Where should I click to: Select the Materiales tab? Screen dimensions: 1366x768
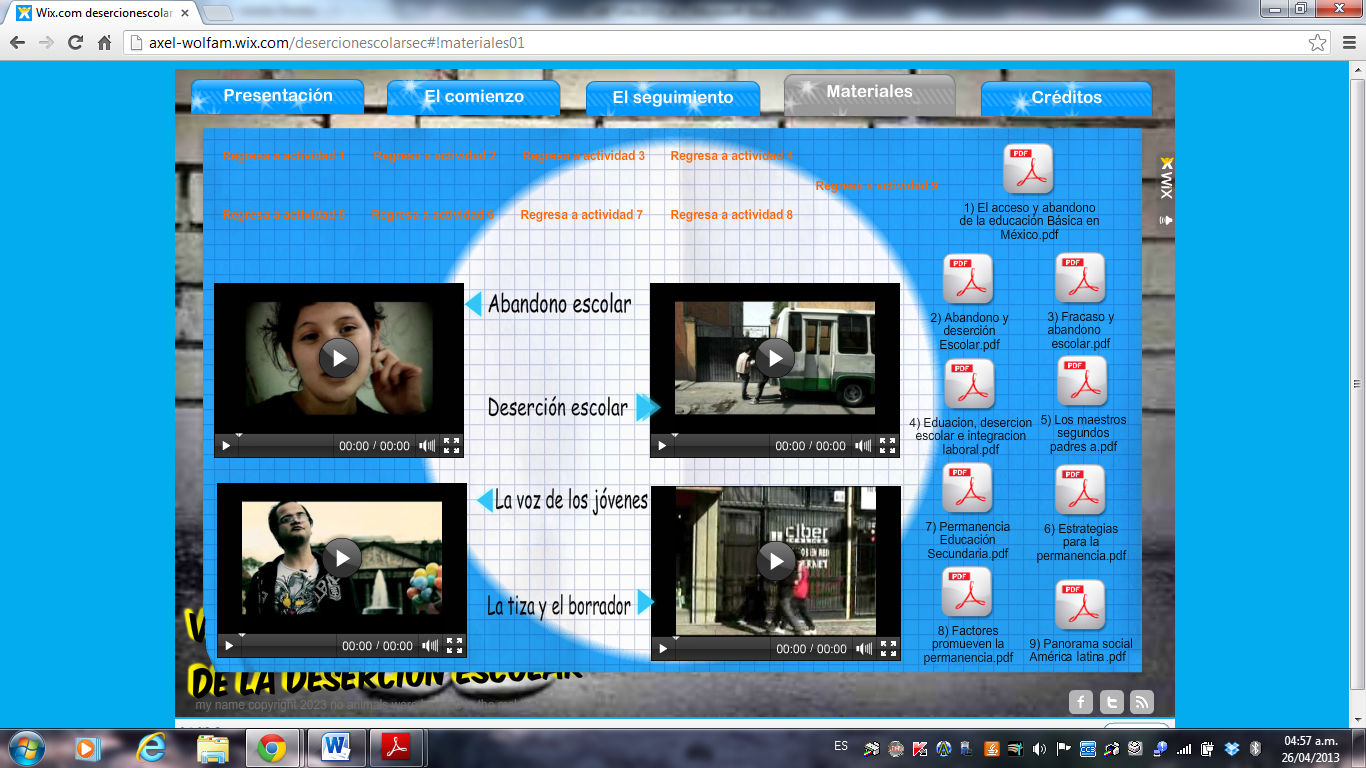click(870, 93)
